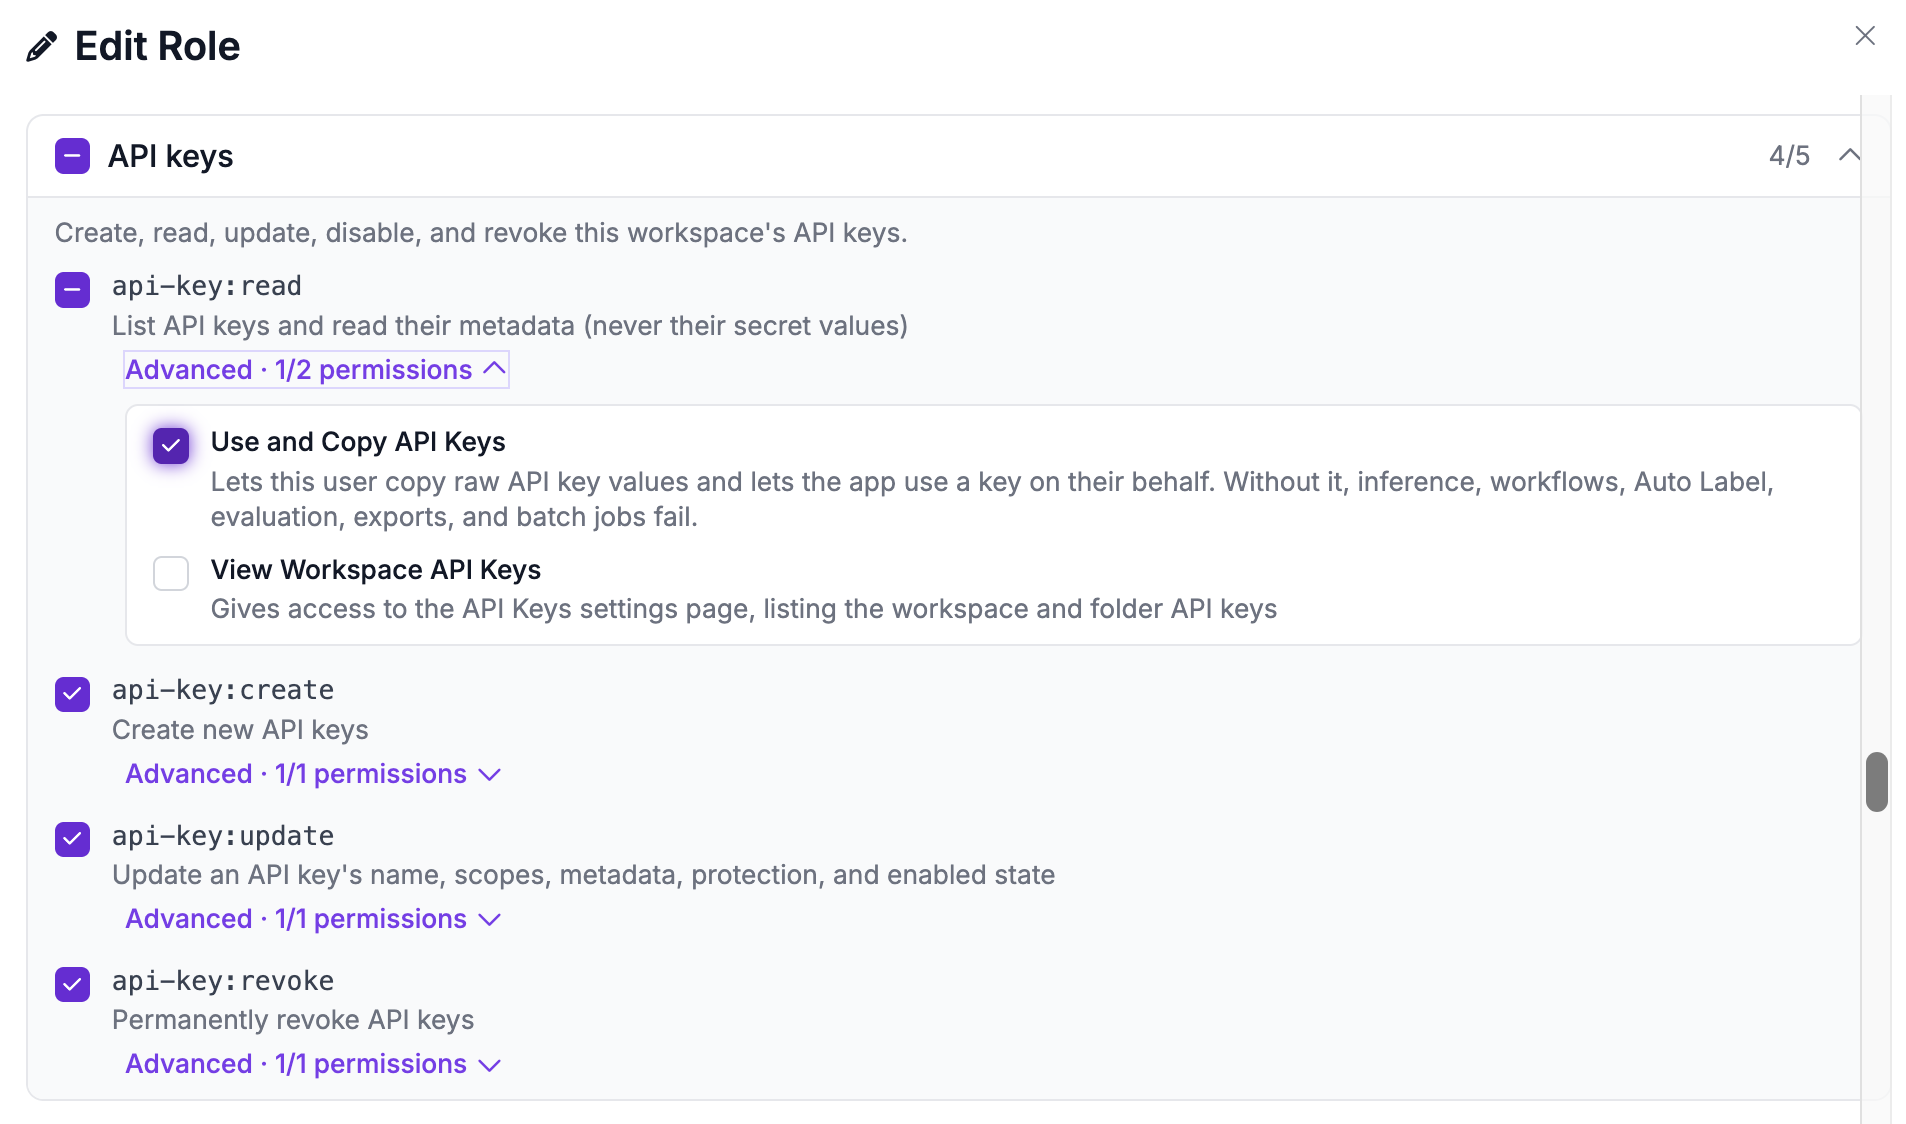Toggle the api-key:read checkbox
This screenshot has width=1906, height=1124.
pyautogui.click(x=72, y=290)
